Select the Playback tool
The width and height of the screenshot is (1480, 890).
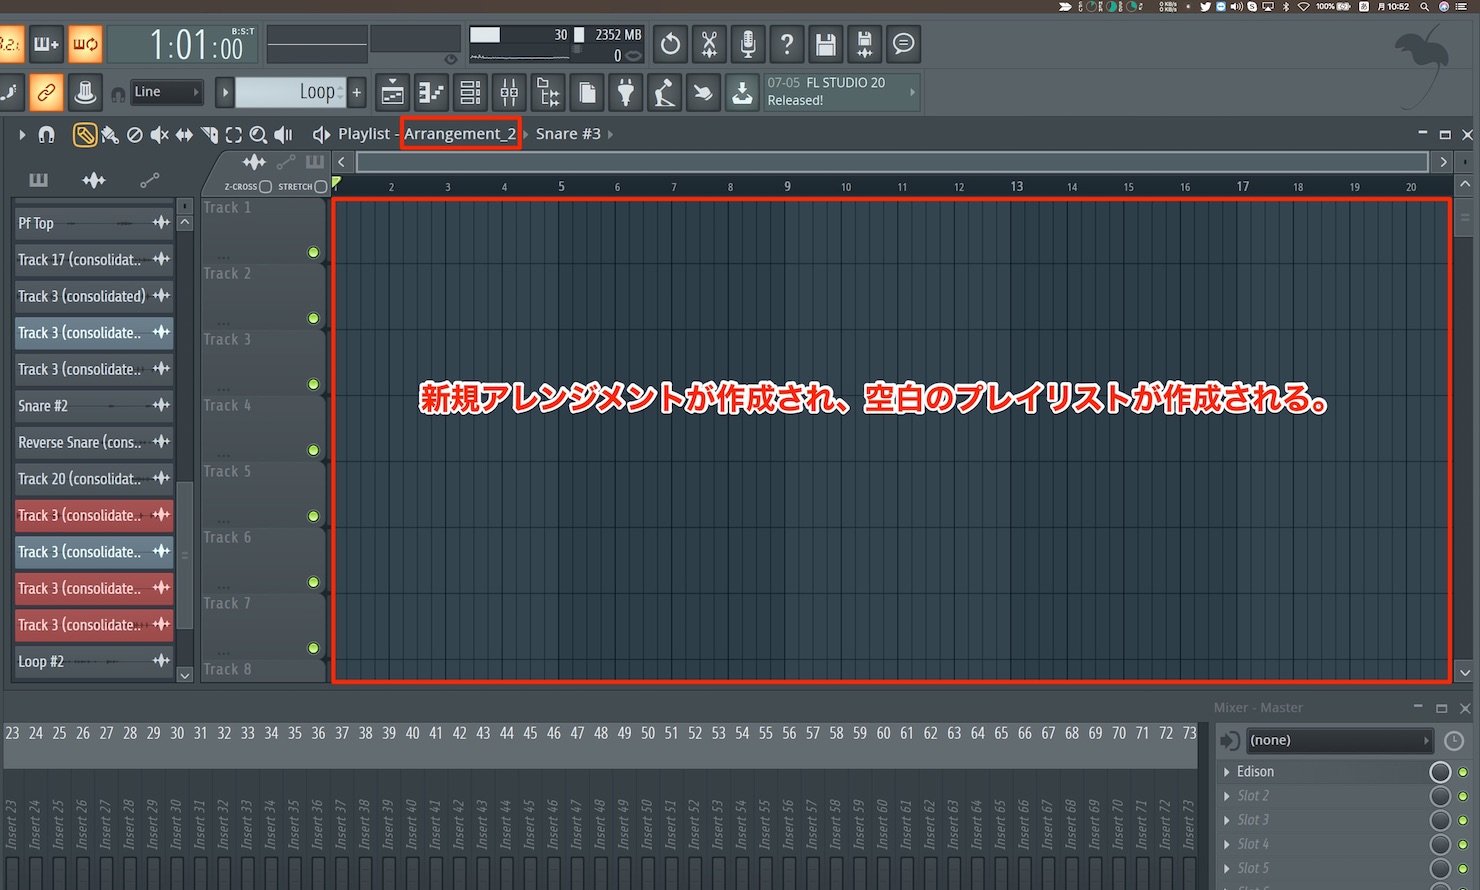click(284, 134)
